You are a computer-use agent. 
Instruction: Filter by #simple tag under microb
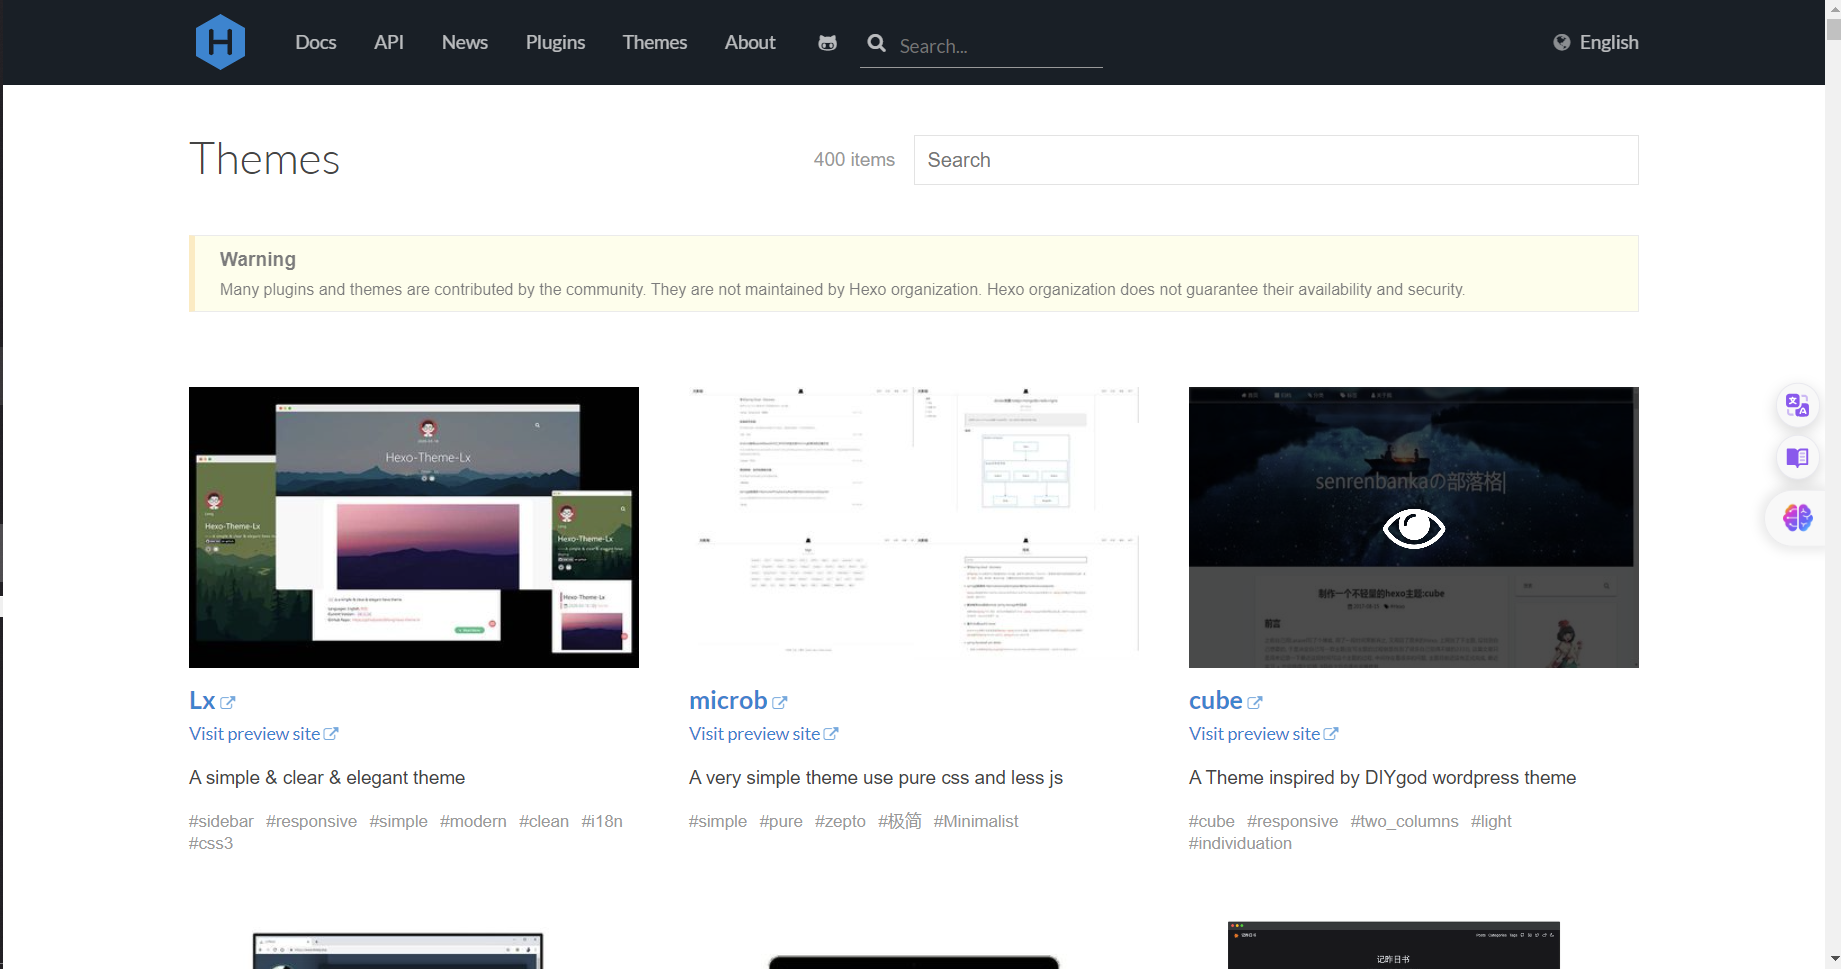718,821
